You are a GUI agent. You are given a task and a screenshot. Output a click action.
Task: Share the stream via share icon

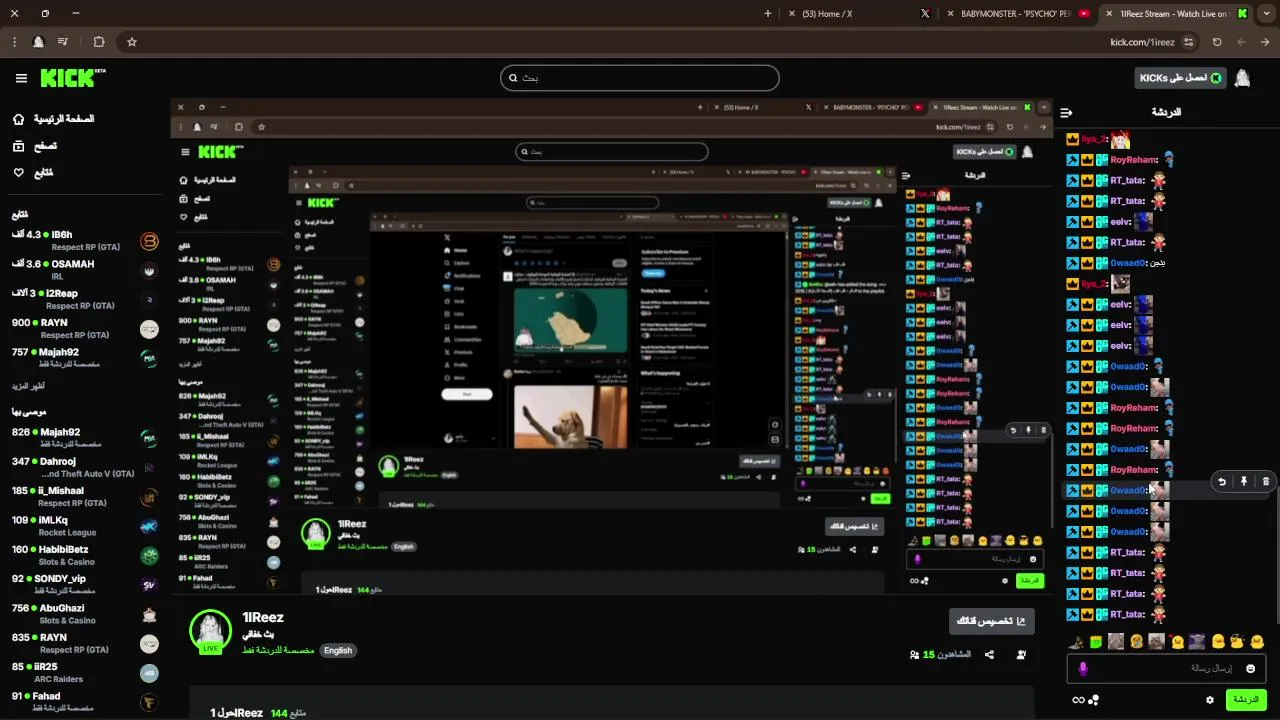989,655
